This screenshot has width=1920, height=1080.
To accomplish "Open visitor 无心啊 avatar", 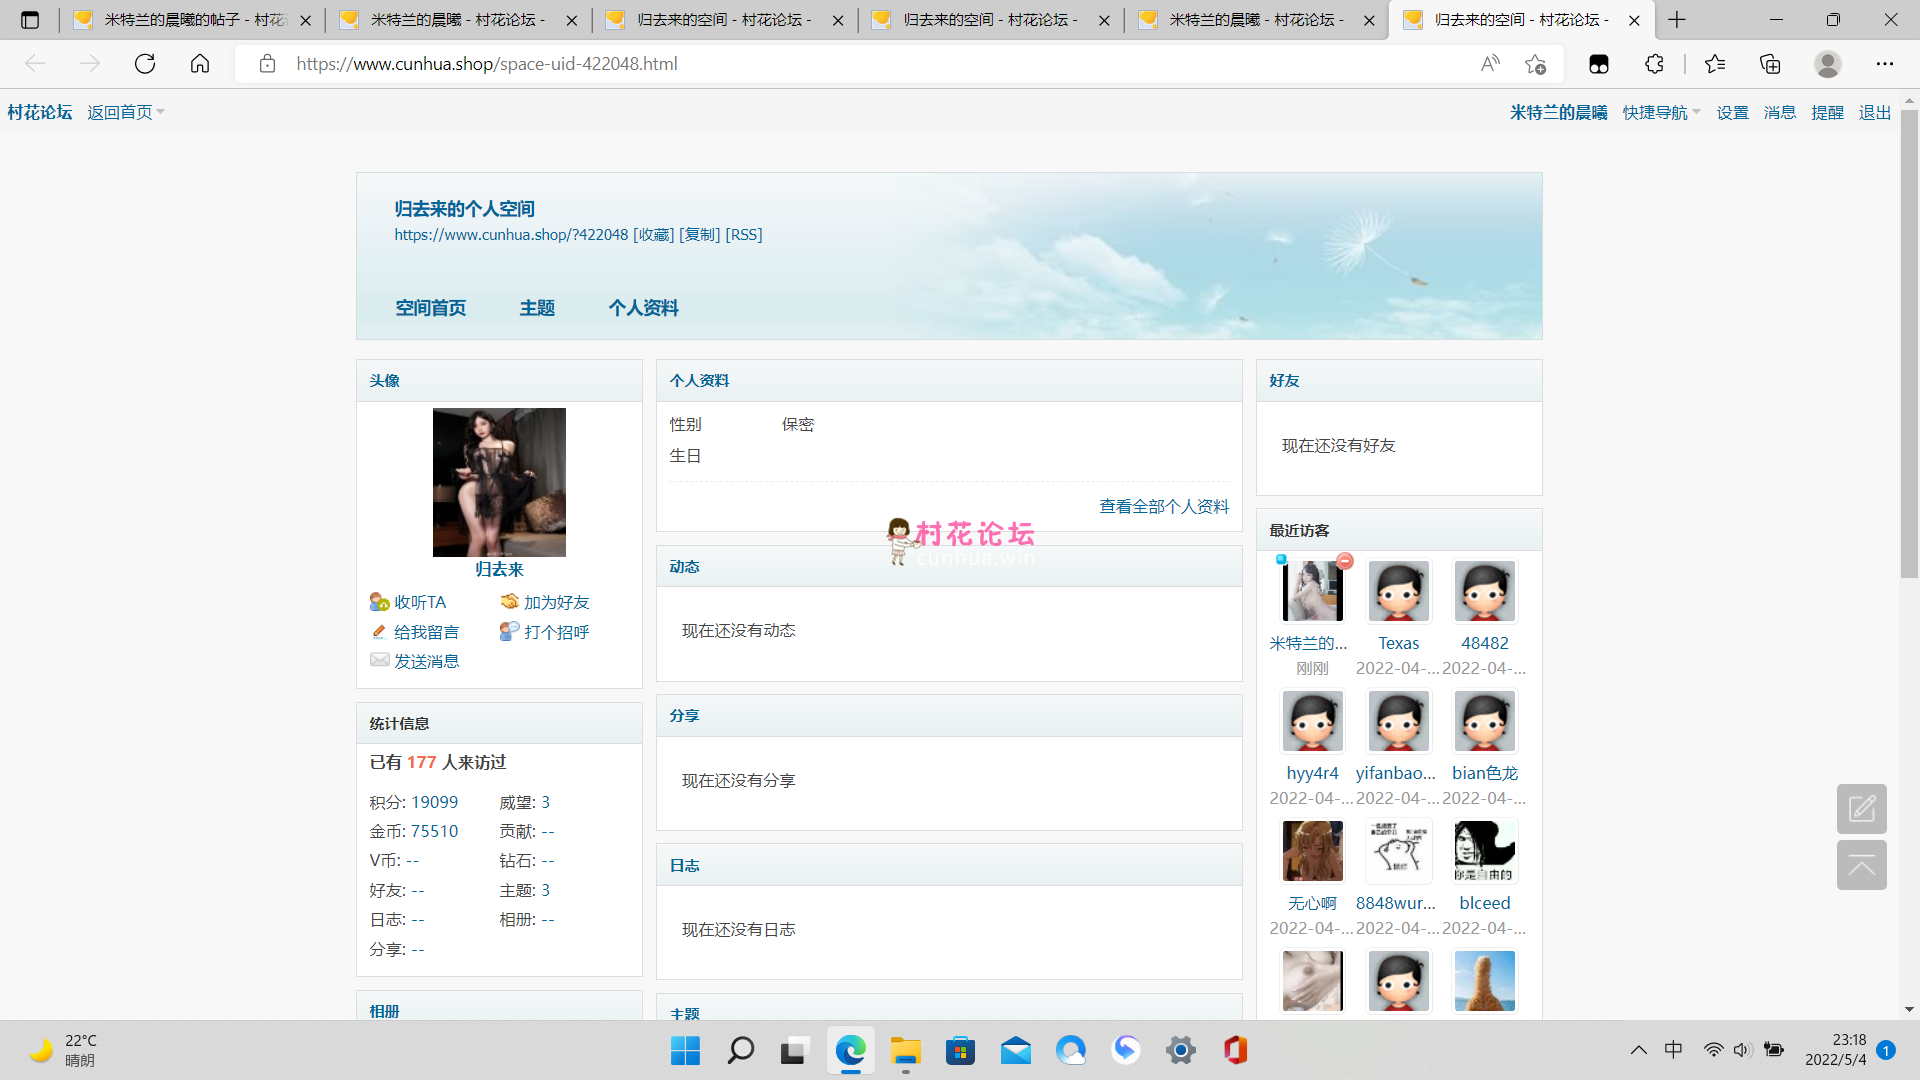I will pos(1312,850).
